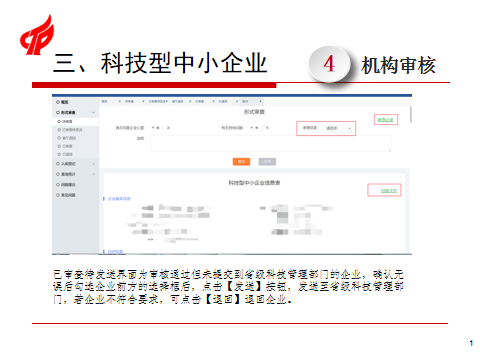
Task: Click the circle icon beside 常见问题
Action: 58,195
